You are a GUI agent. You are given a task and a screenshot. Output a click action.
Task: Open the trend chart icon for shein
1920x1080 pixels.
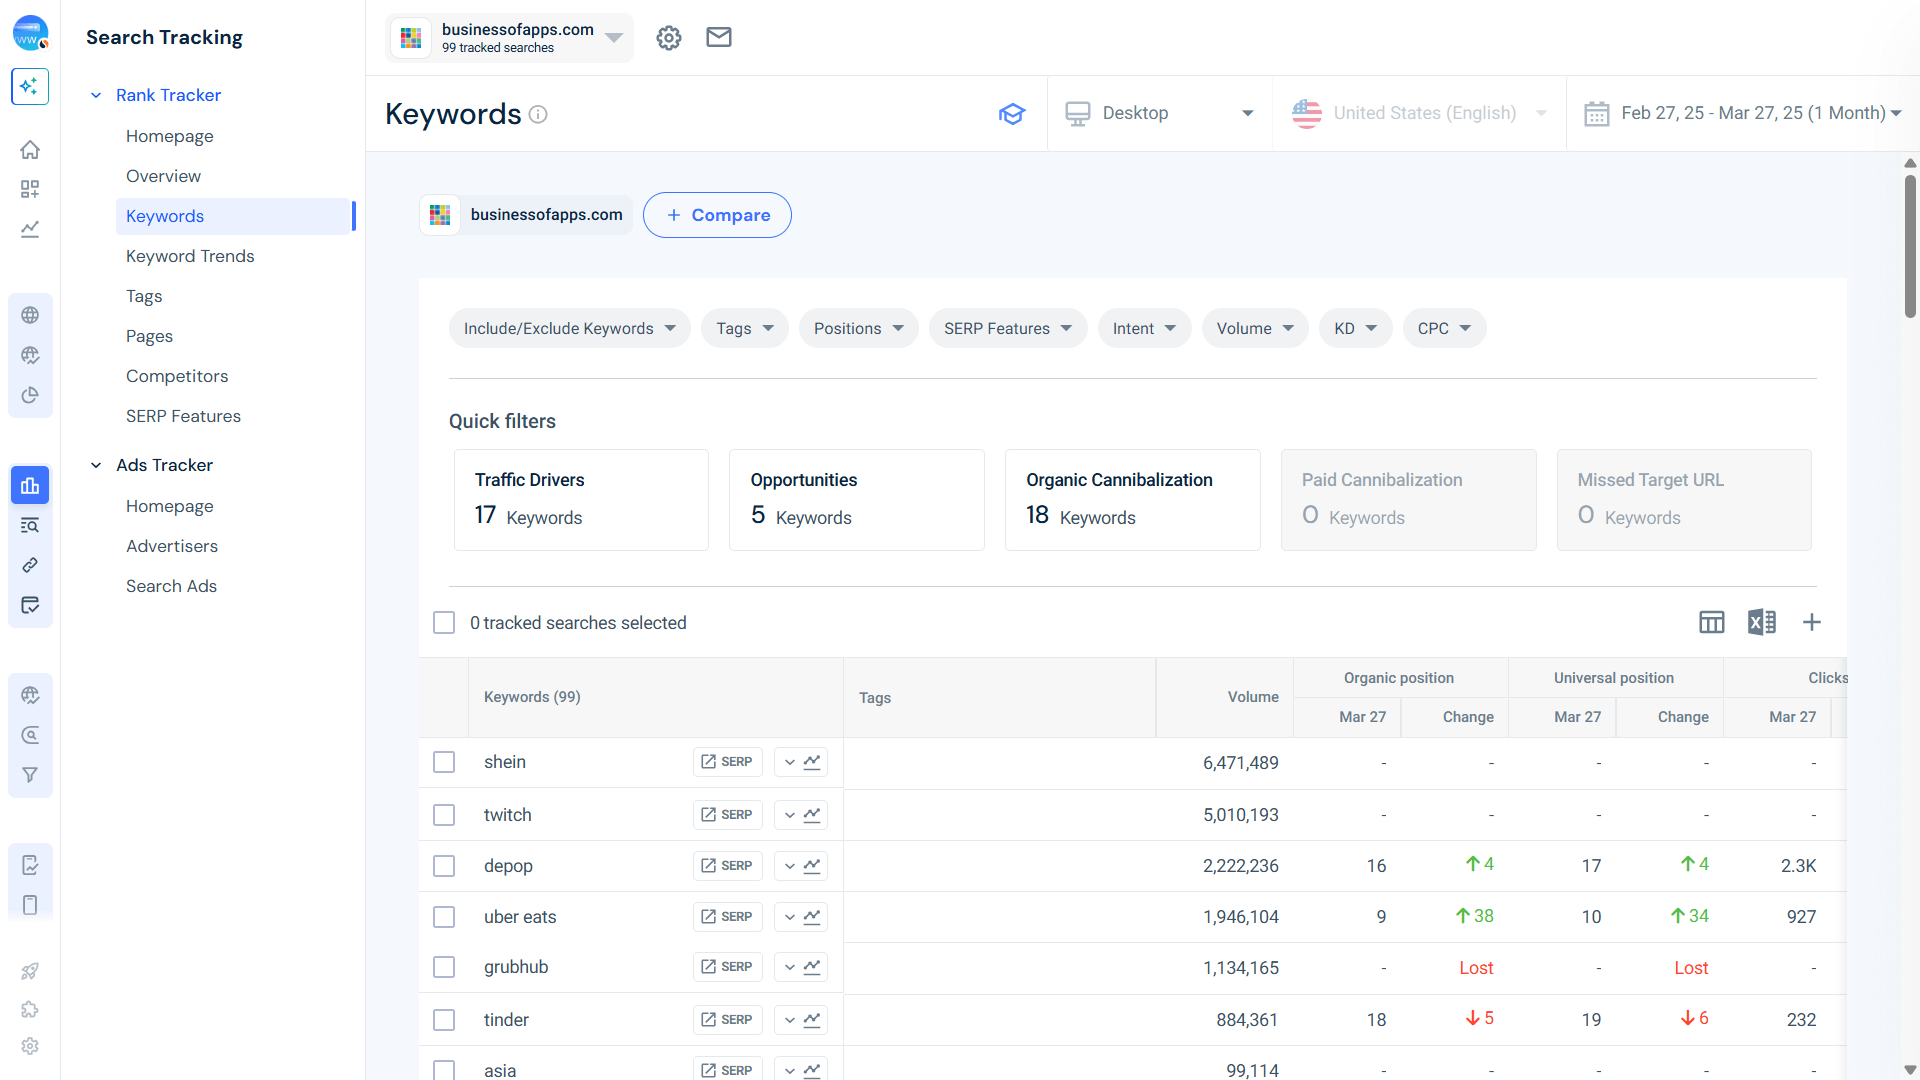coord(812,762)
